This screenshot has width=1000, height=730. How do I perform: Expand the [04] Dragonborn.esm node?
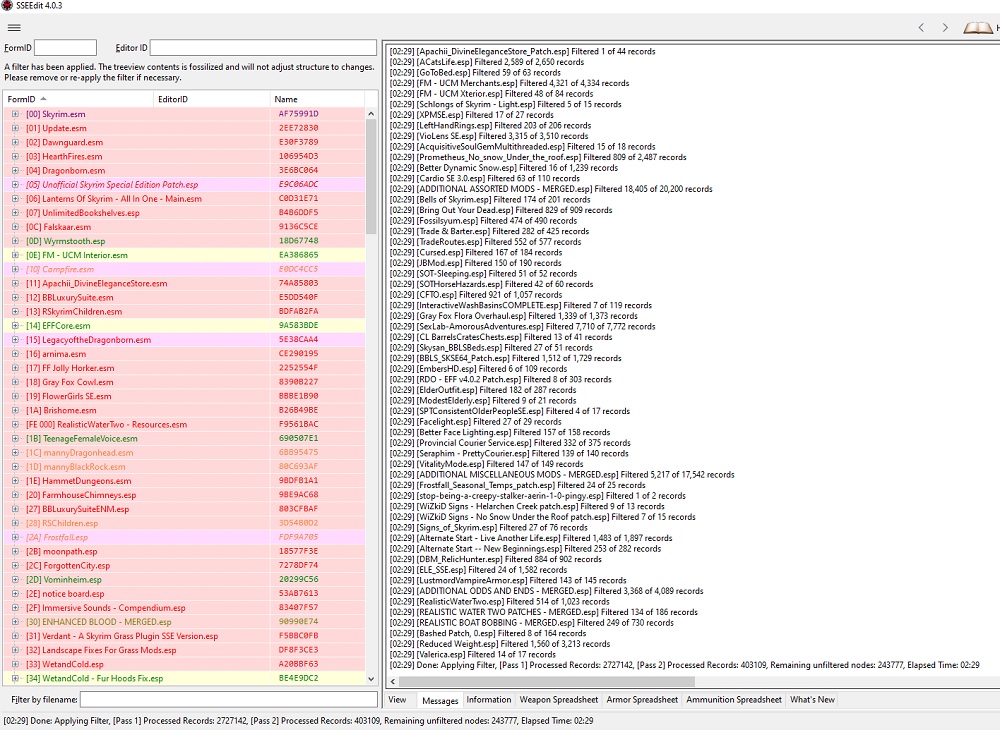15,170
